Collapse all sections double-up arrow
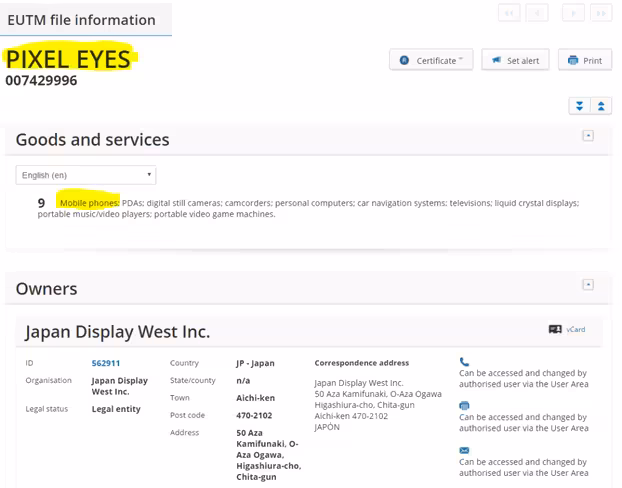This screenshot has width=622, height=488. [601, 106]
